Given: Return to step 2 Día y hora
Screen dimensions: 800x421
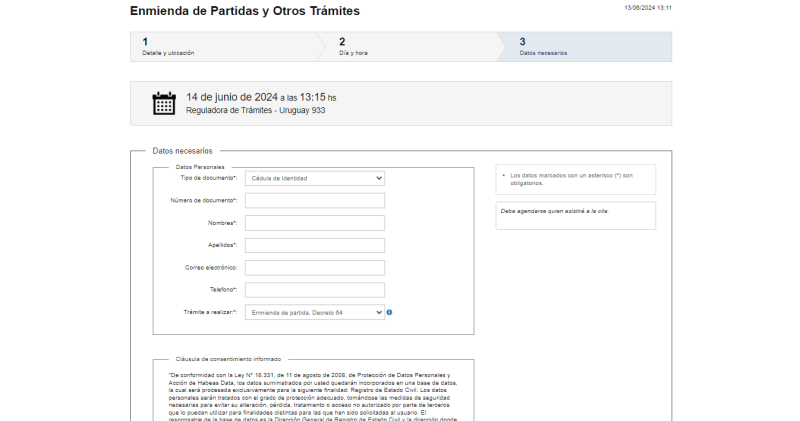Looking at the screenshot, I should coord(410,47).
